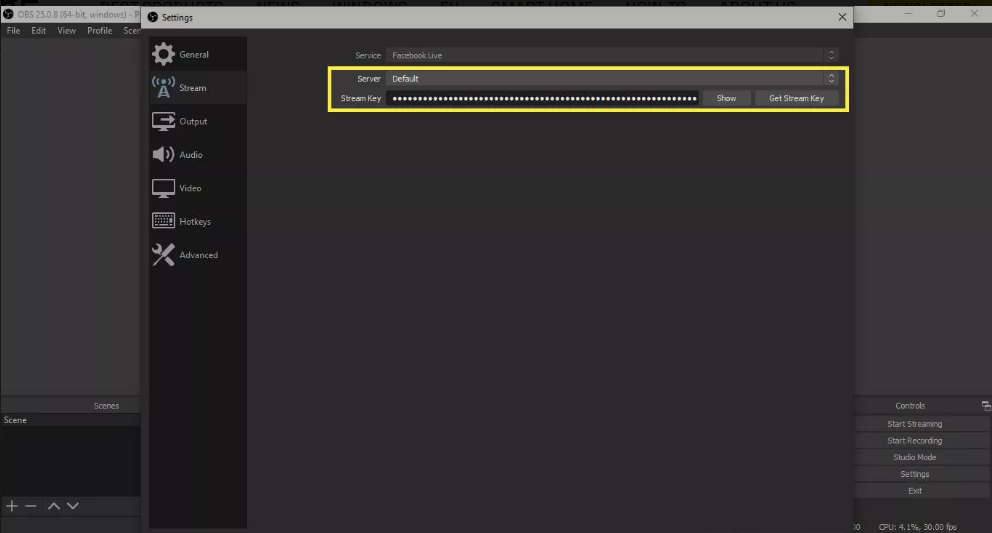Close the Settings dialog
The width and height of the screenshot is (992, 533).
tap(842, 17)
